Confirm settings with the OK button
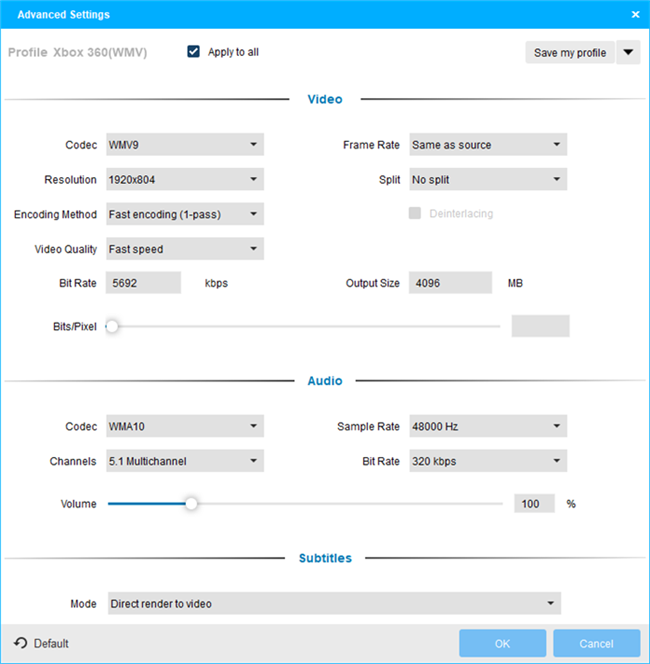Screen dimensions: 650x664 (x=502, y=643)
